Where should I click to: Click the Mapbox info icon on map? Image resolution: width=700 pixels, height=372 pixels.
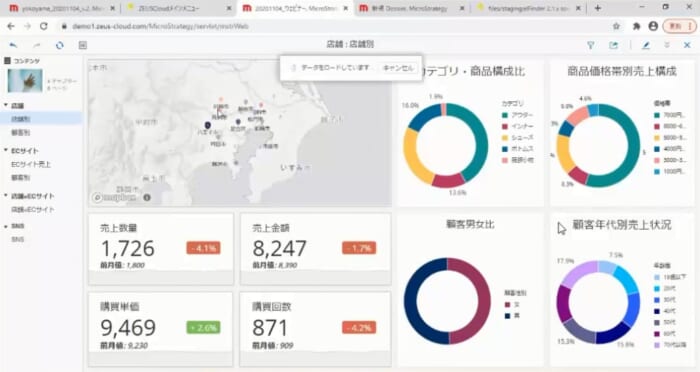147,197
